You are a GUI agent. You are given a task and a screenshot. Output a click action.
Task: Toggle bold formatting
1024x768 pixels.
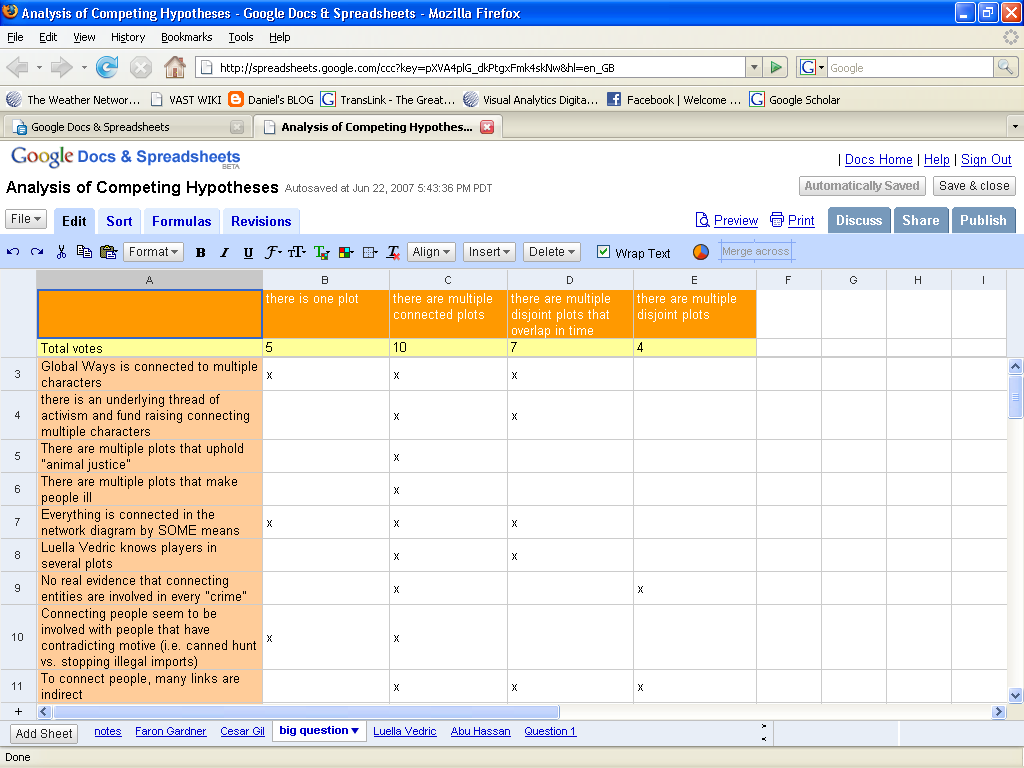pyautogui.click(x=200, y=253)
